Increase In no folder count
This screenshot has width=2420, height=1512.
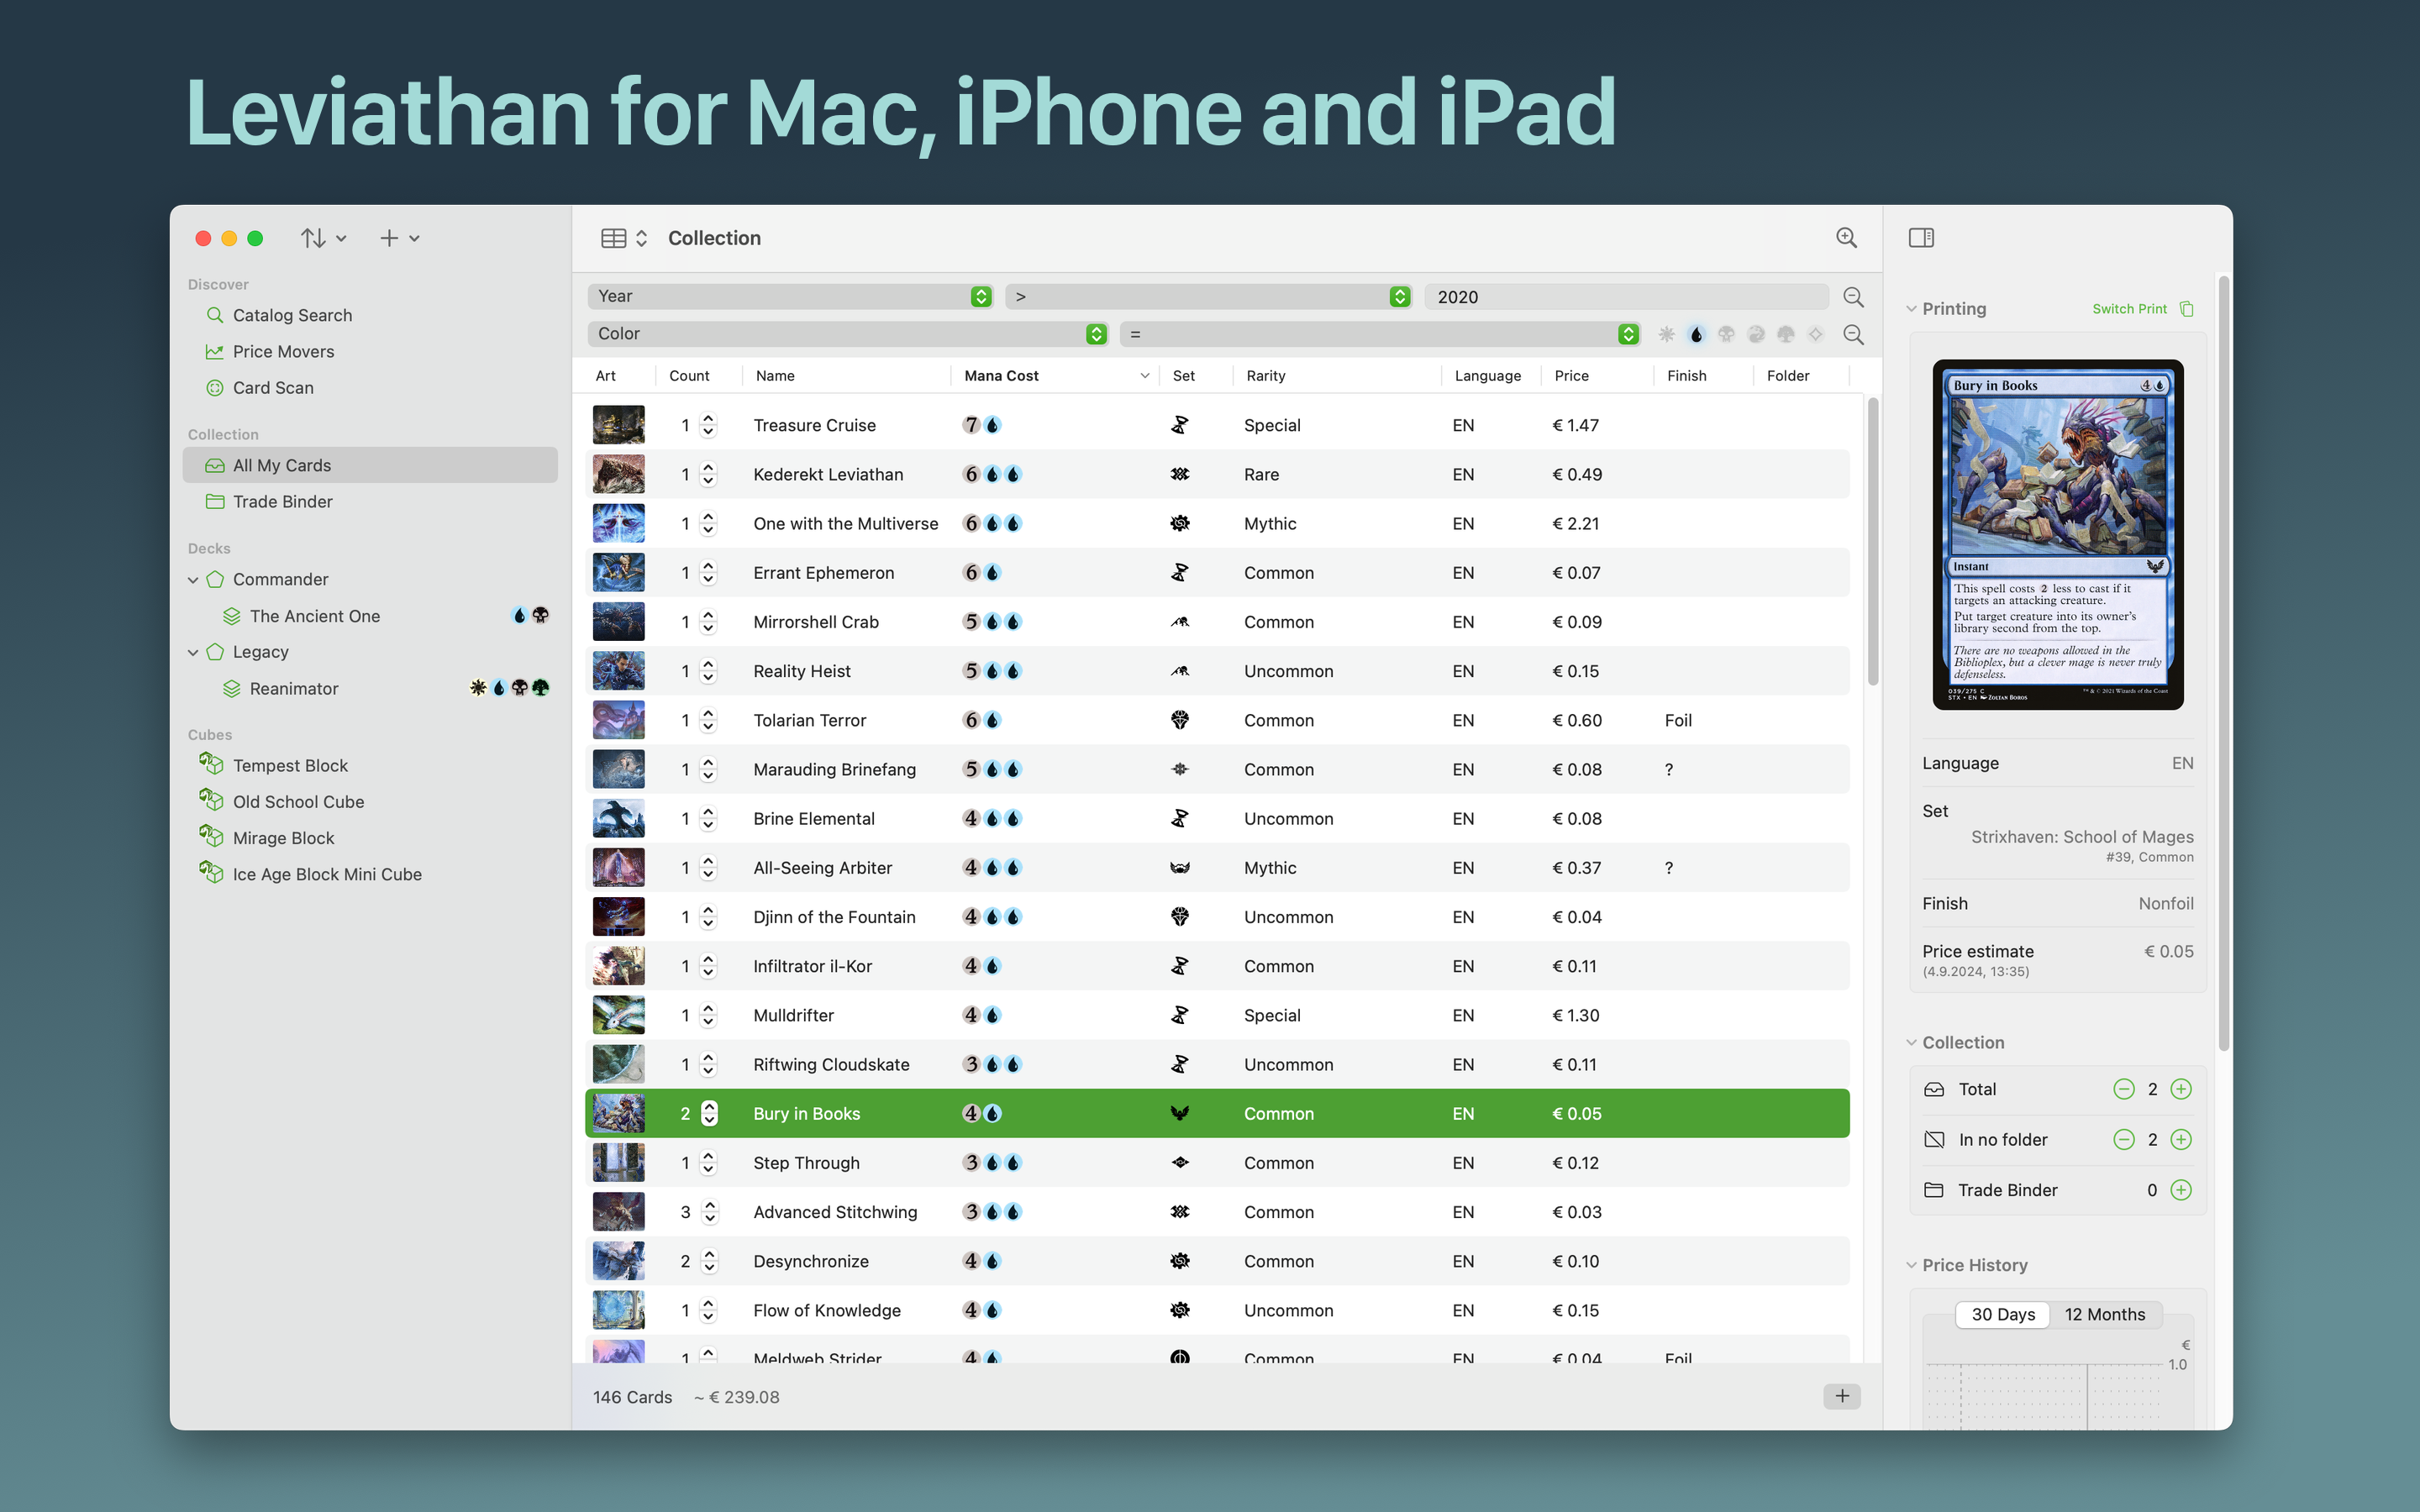coord(2181,1139)
